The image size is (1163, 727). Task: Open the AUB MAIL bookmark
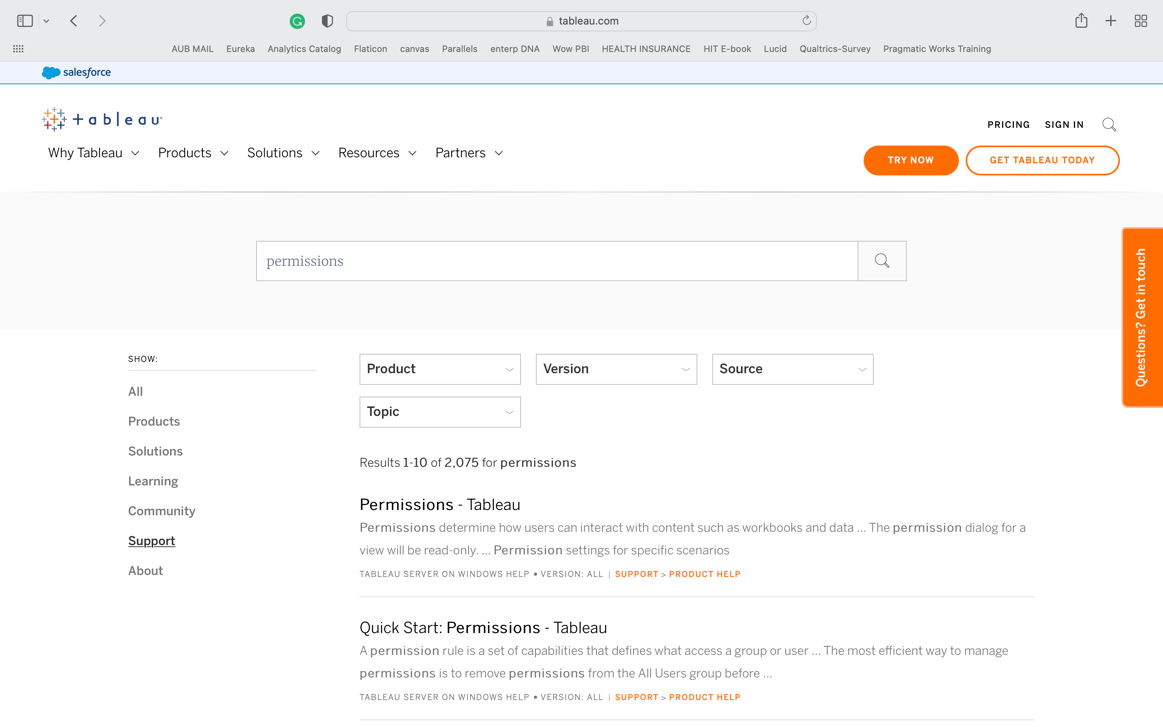click(192, 49)
